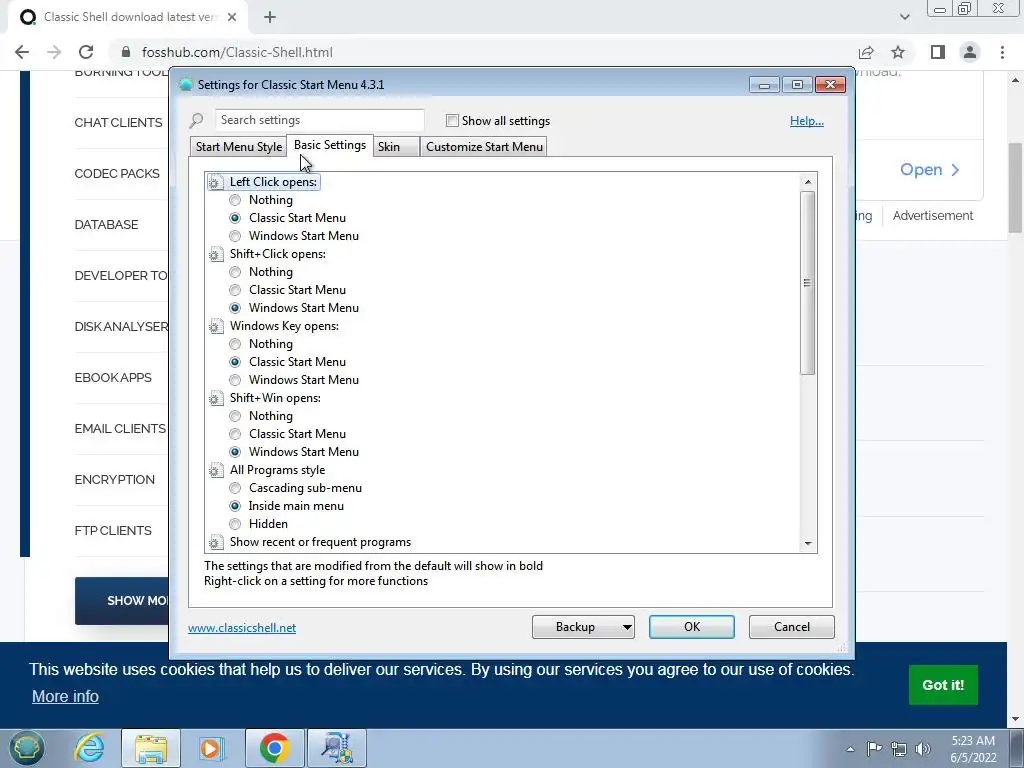Open Chrome three-dot menu

pos(1002,52)
